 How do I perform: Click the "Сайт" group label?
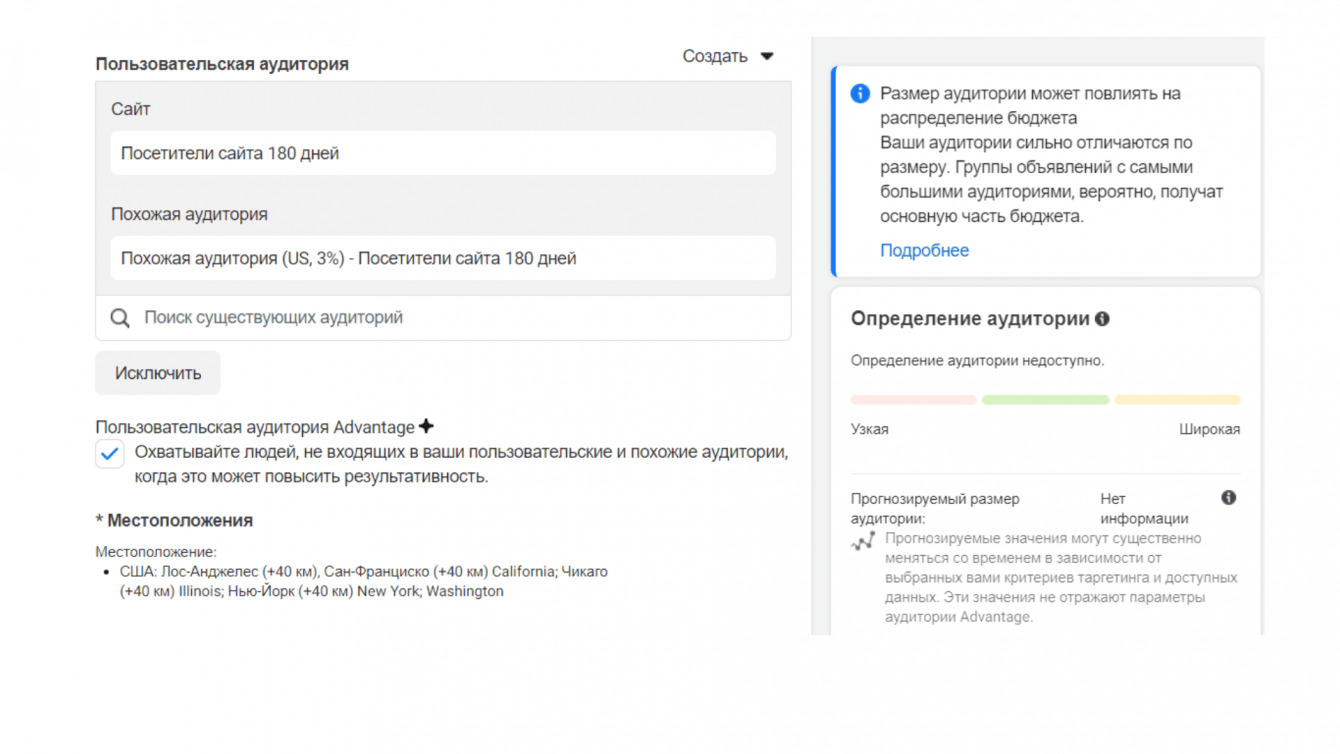131,109
